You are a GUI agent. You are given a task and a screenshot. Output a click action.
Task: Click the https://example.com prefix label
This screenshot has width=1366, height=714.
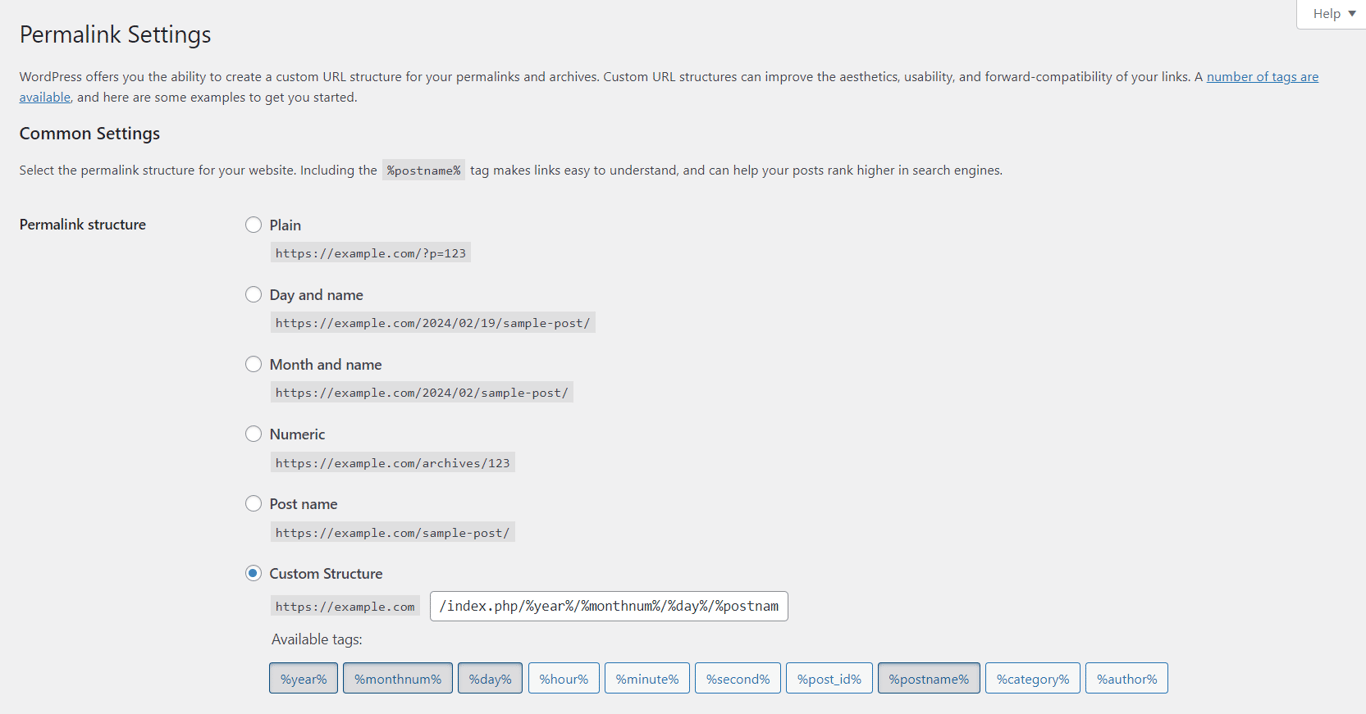coord(345,606)
